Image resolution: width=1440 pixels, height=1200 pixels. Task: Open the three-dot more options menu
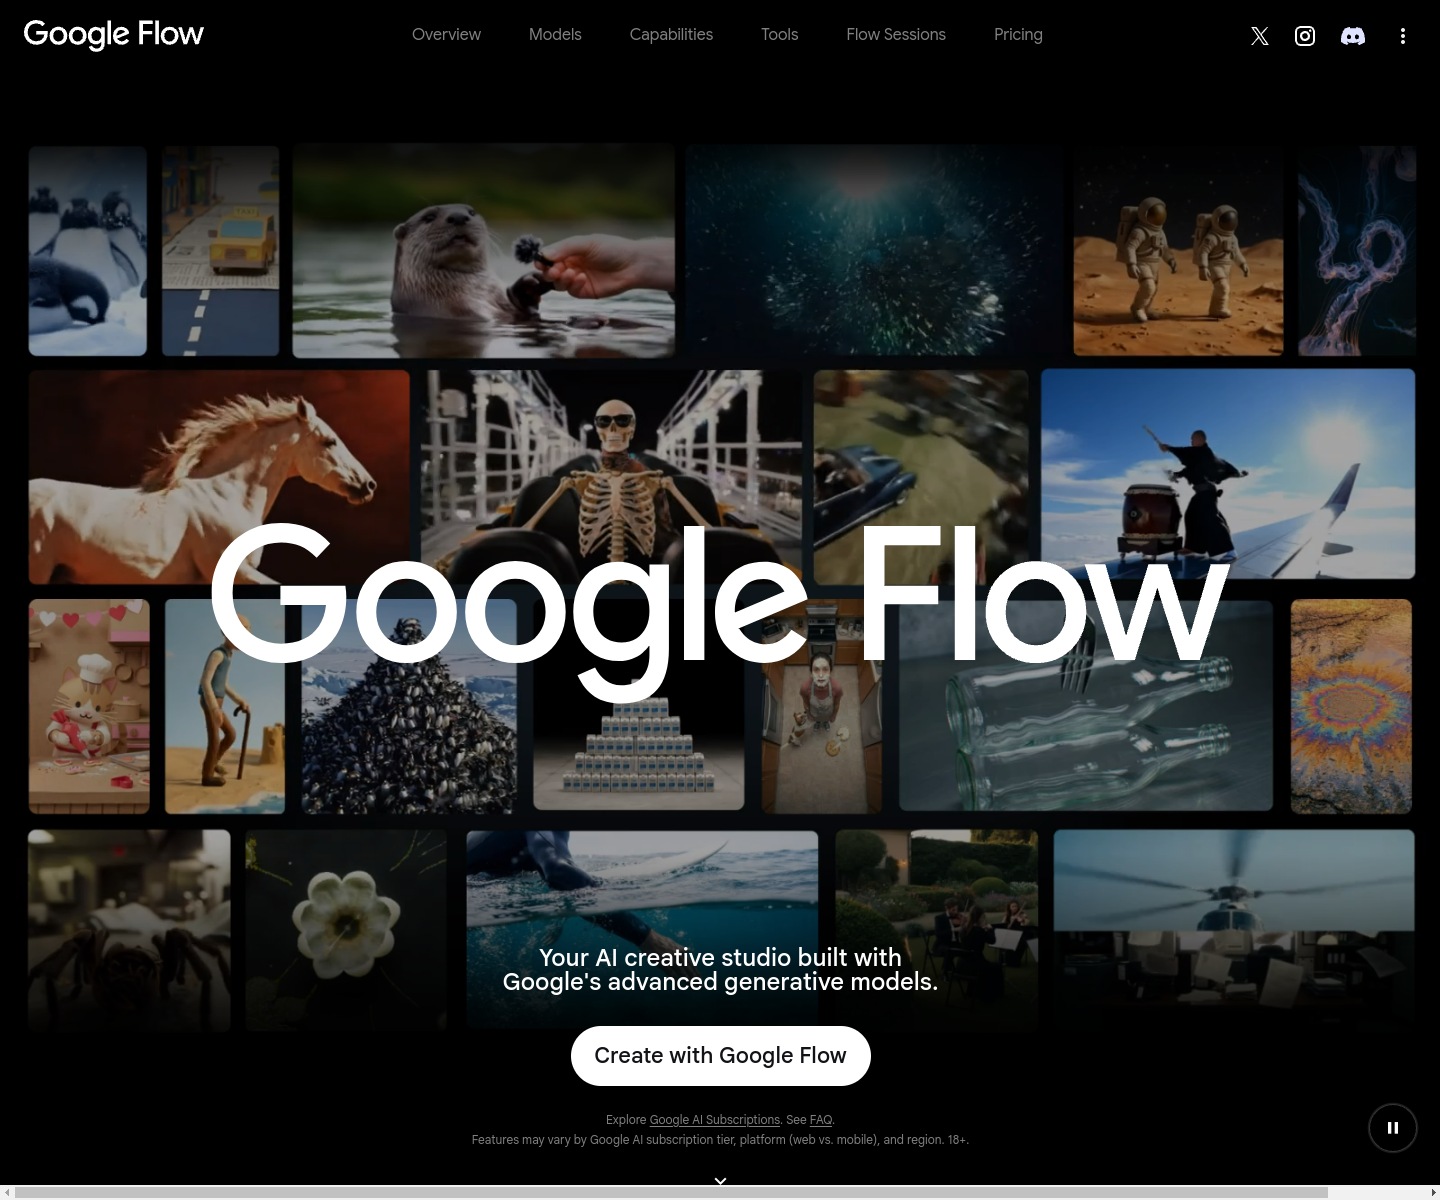(1403, 36)
